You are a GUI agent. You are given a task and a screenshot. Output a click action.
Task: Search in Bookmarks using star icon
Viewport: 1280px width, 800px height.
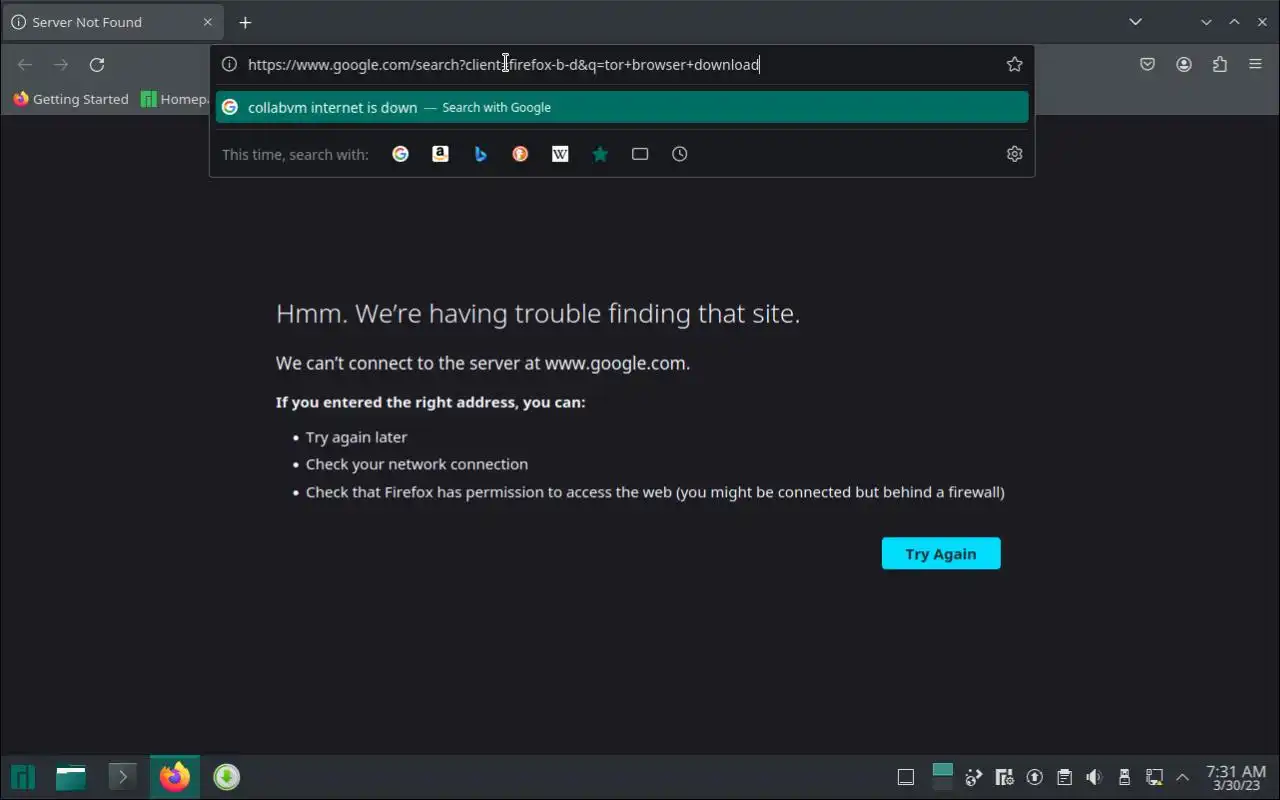tap(600, 154)
